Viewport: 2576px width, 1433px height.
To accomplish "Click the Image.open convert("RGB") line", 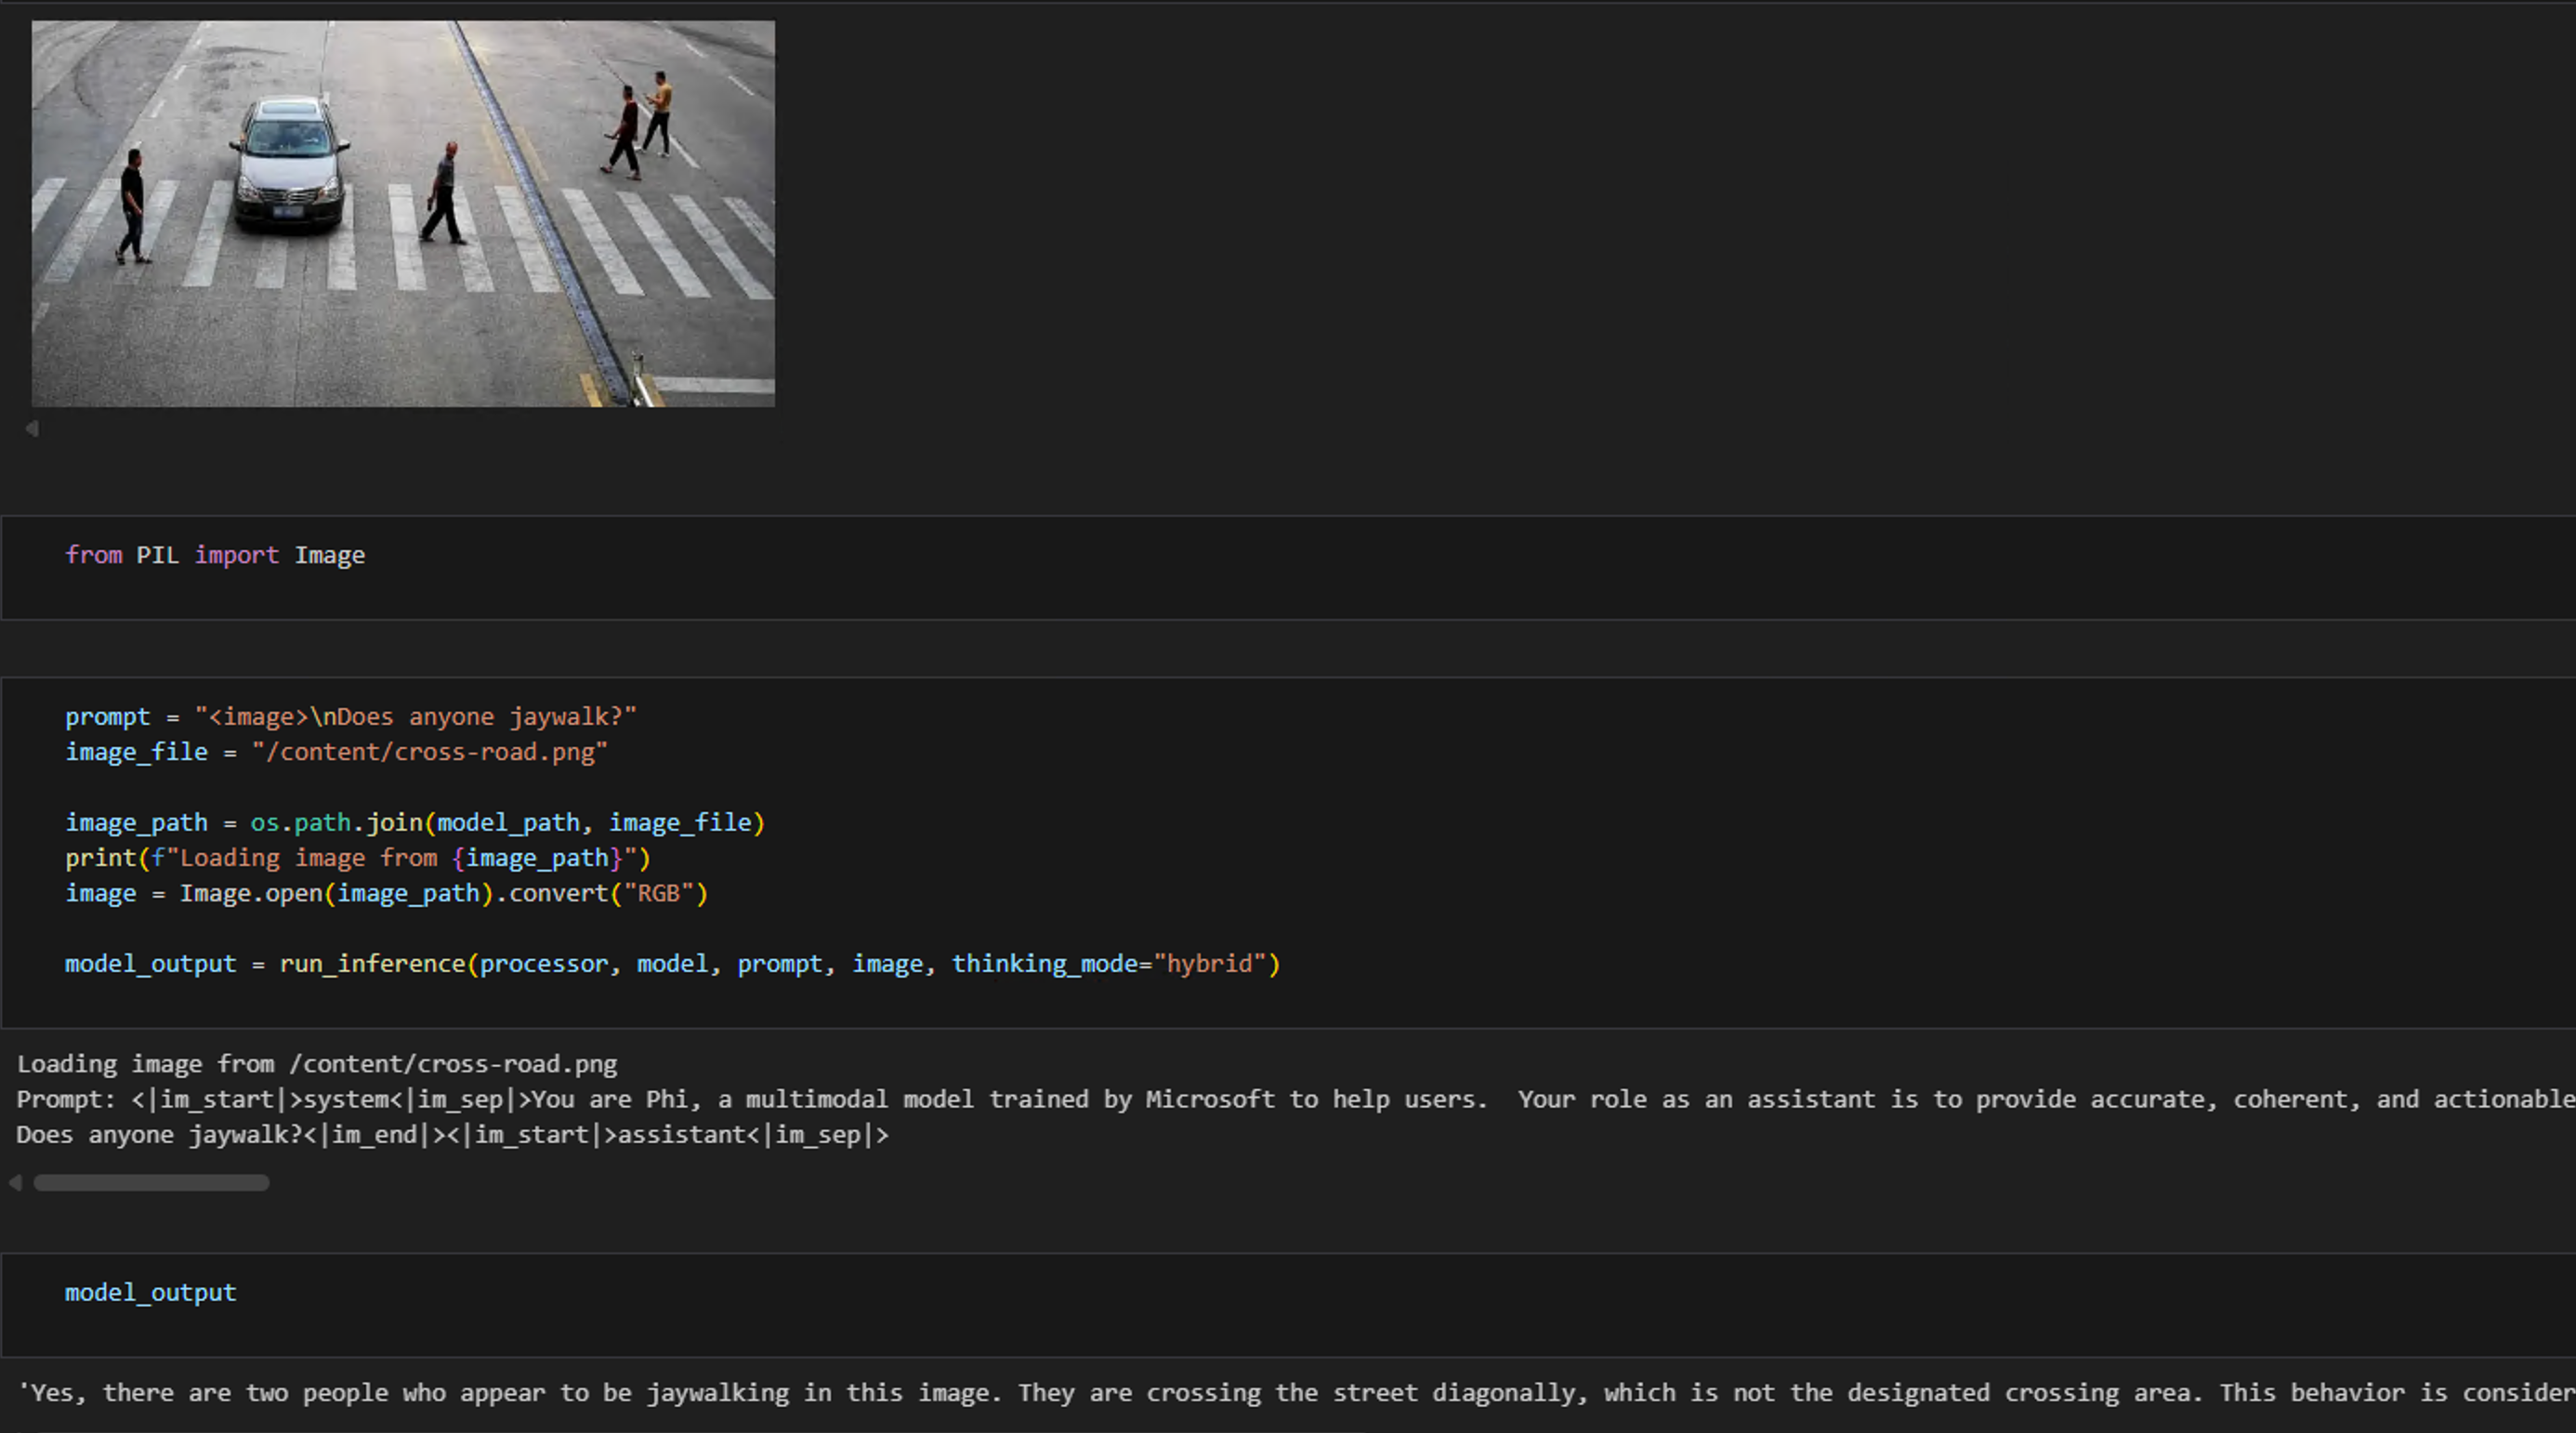I will (386, 893).
